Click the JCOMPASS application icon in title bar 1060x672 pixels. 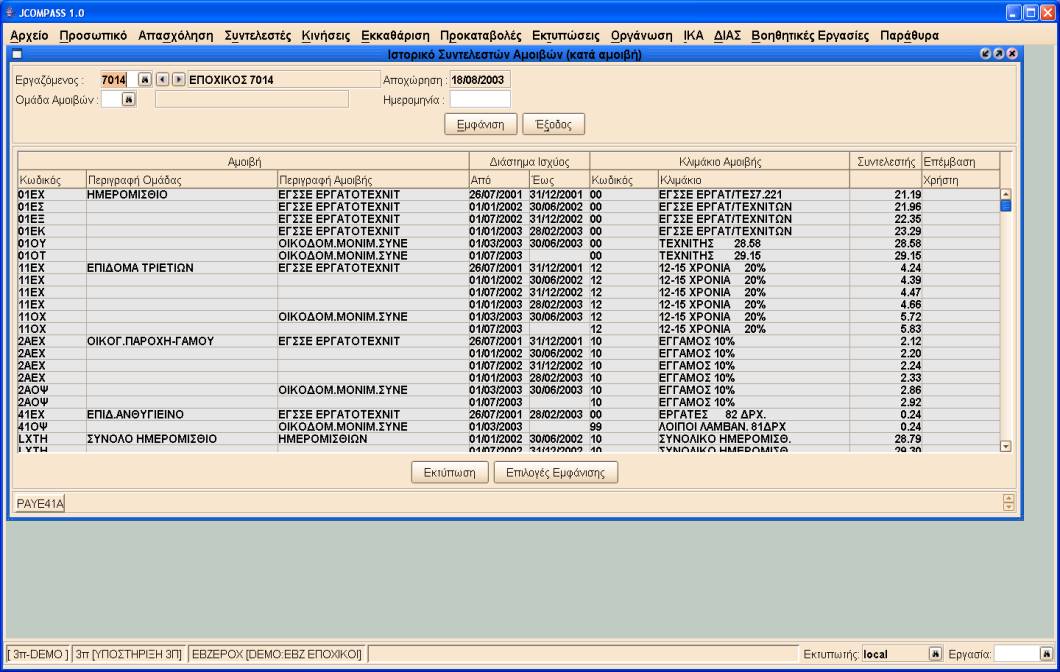[9, 13]
